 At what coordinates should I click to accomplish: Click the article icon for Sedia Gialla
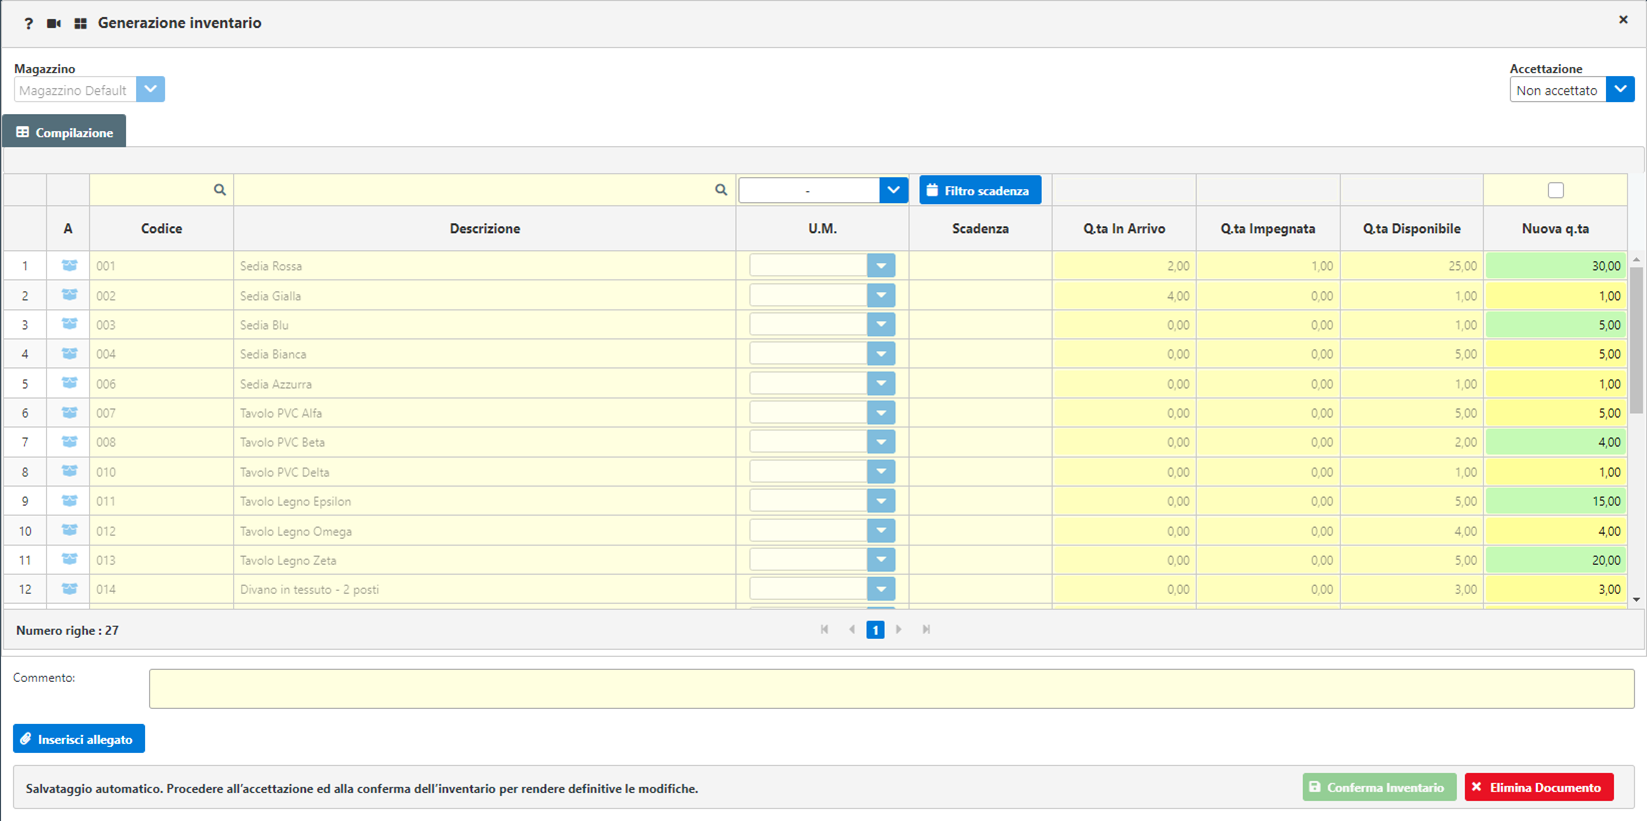pos(69,295)
